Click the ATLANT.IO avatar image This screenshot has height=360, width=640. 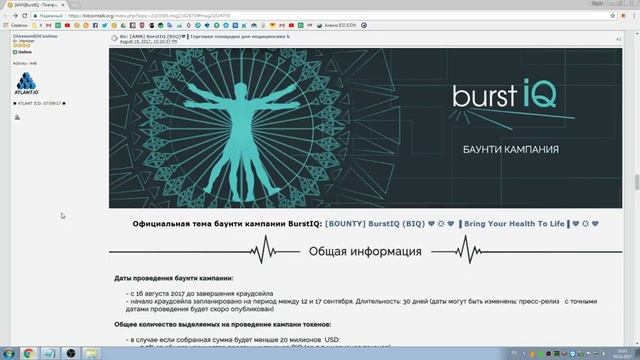click(27, 84)
